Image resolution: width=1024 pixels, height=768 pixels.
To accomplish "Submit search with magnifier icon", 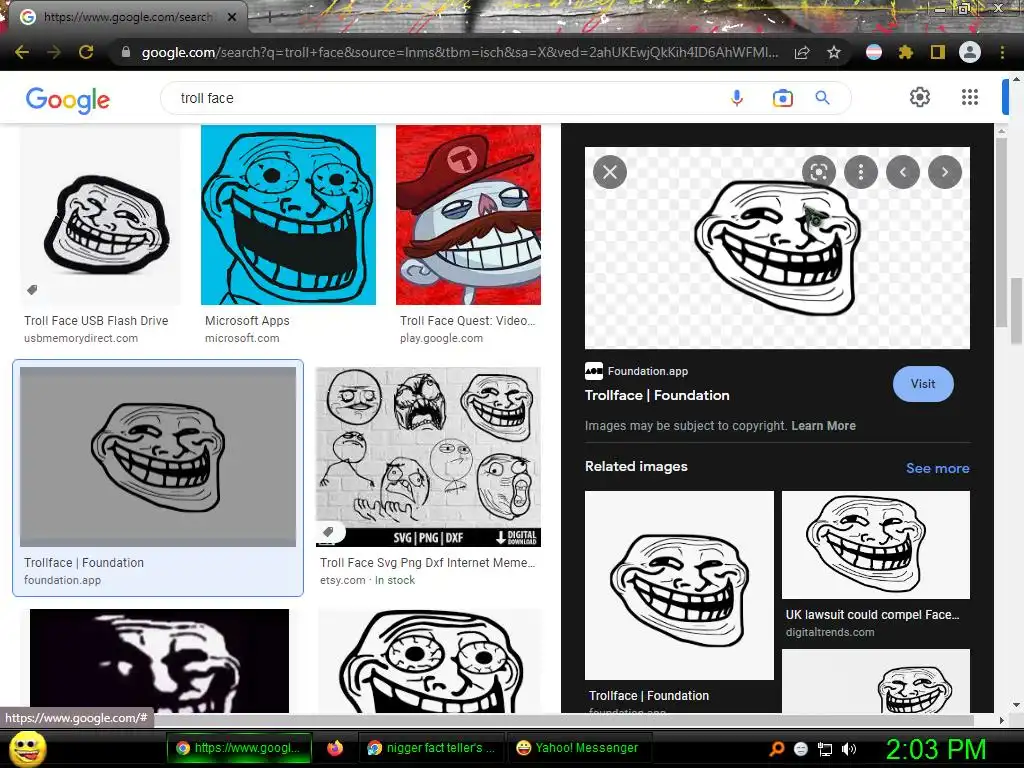I will pyautogui.click(x=823, y=98).
